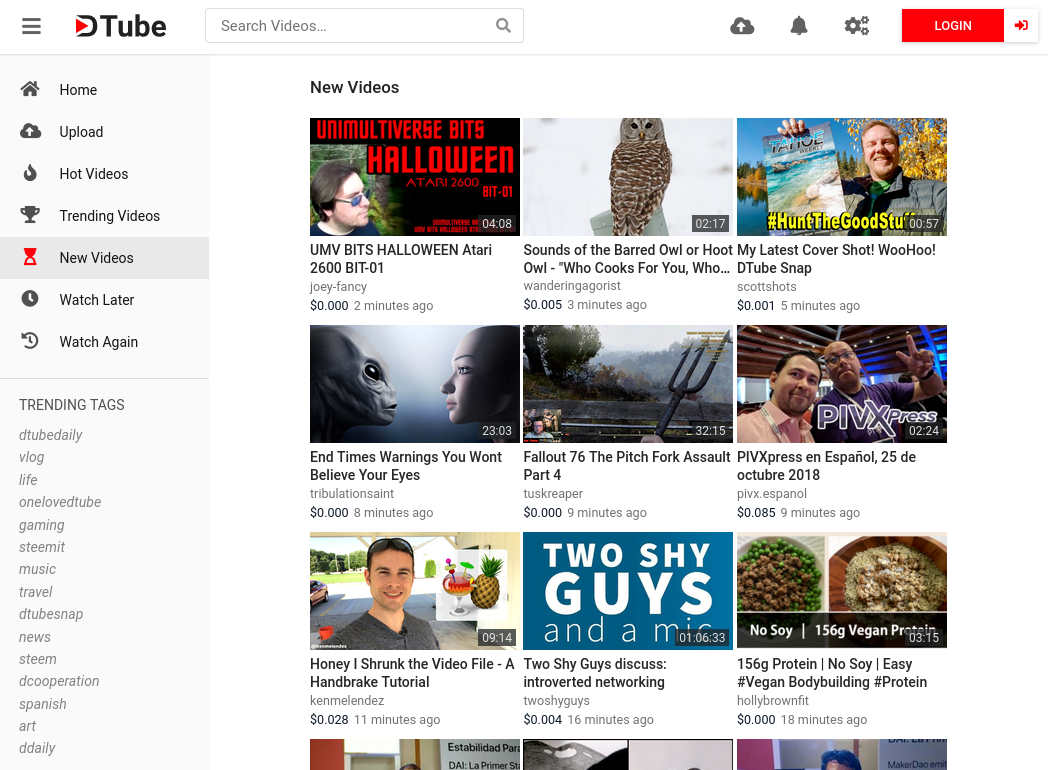The image size is (1048, 770).
Task: Click title 'Two Shy Guys discuss: introverted networking'
Action: coord(595,673)
